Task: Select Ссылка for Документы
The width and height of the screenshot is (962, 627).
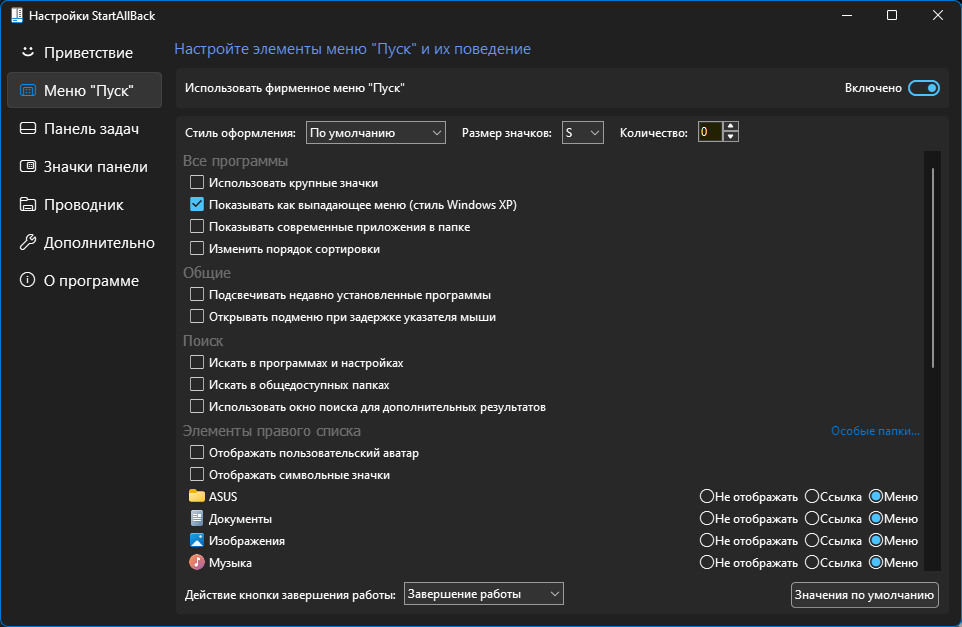Action: tap(812, 518)
